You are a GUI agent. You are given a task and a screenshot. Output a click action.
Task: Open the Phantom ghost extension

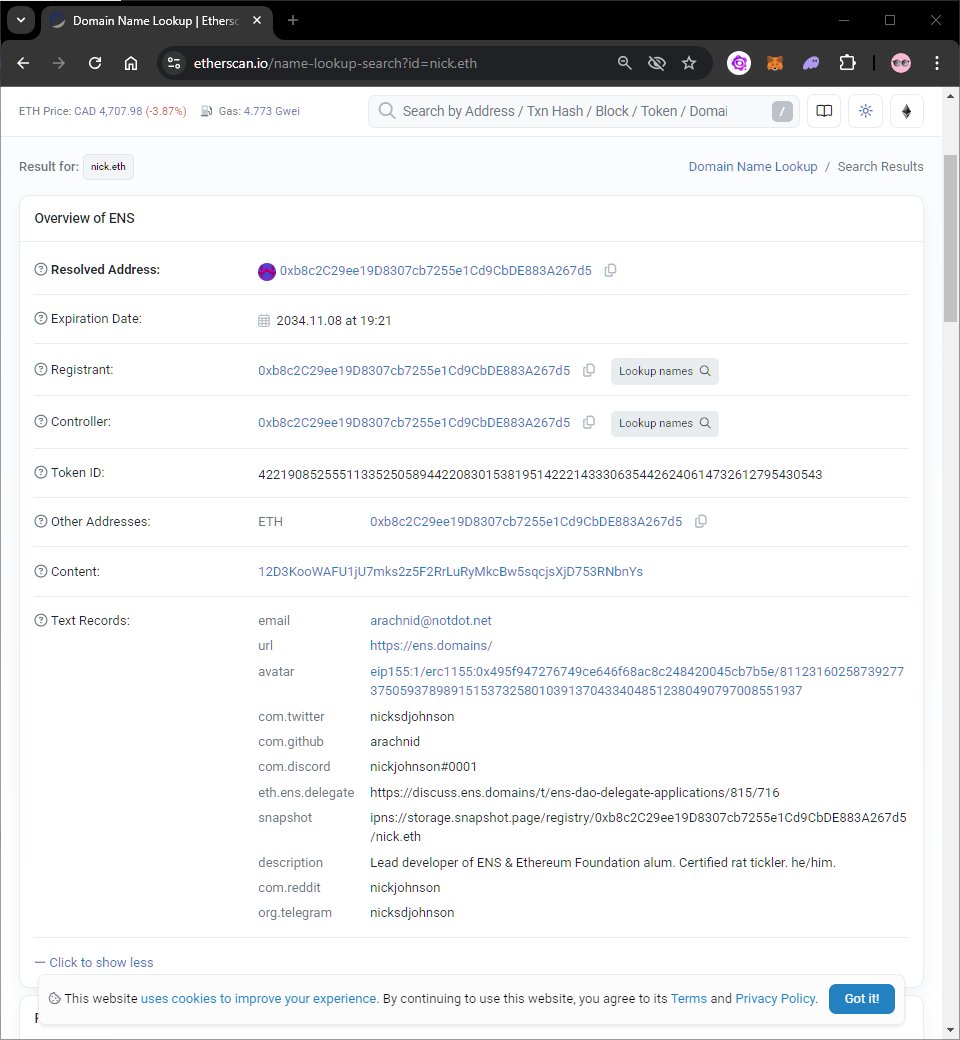pos(811,63)
